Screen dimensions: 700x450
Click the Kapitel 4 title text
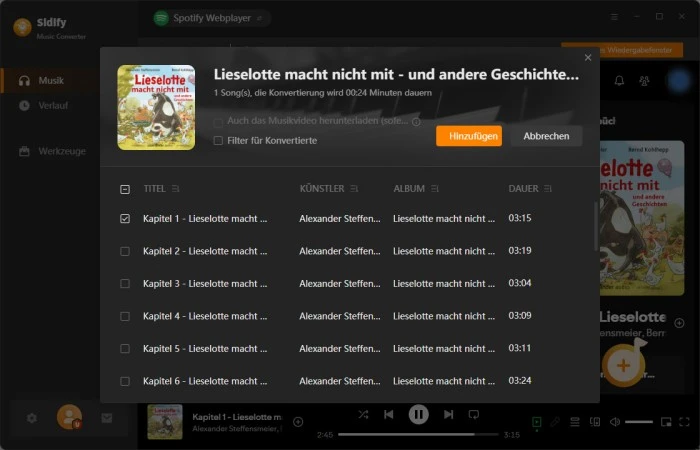point(205,316)
